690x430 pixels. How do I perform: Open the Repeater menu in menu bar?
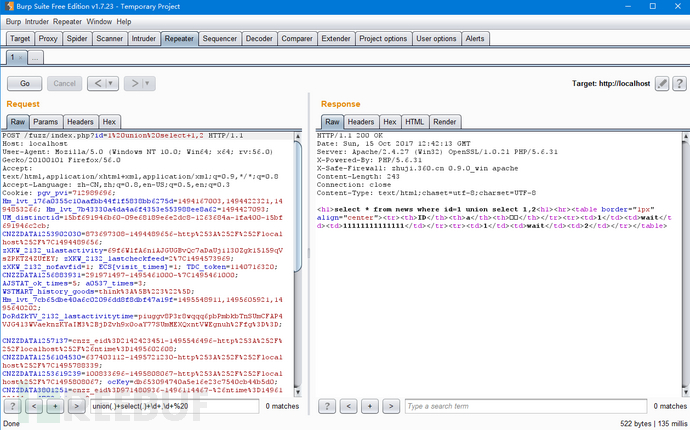[67, 22]
